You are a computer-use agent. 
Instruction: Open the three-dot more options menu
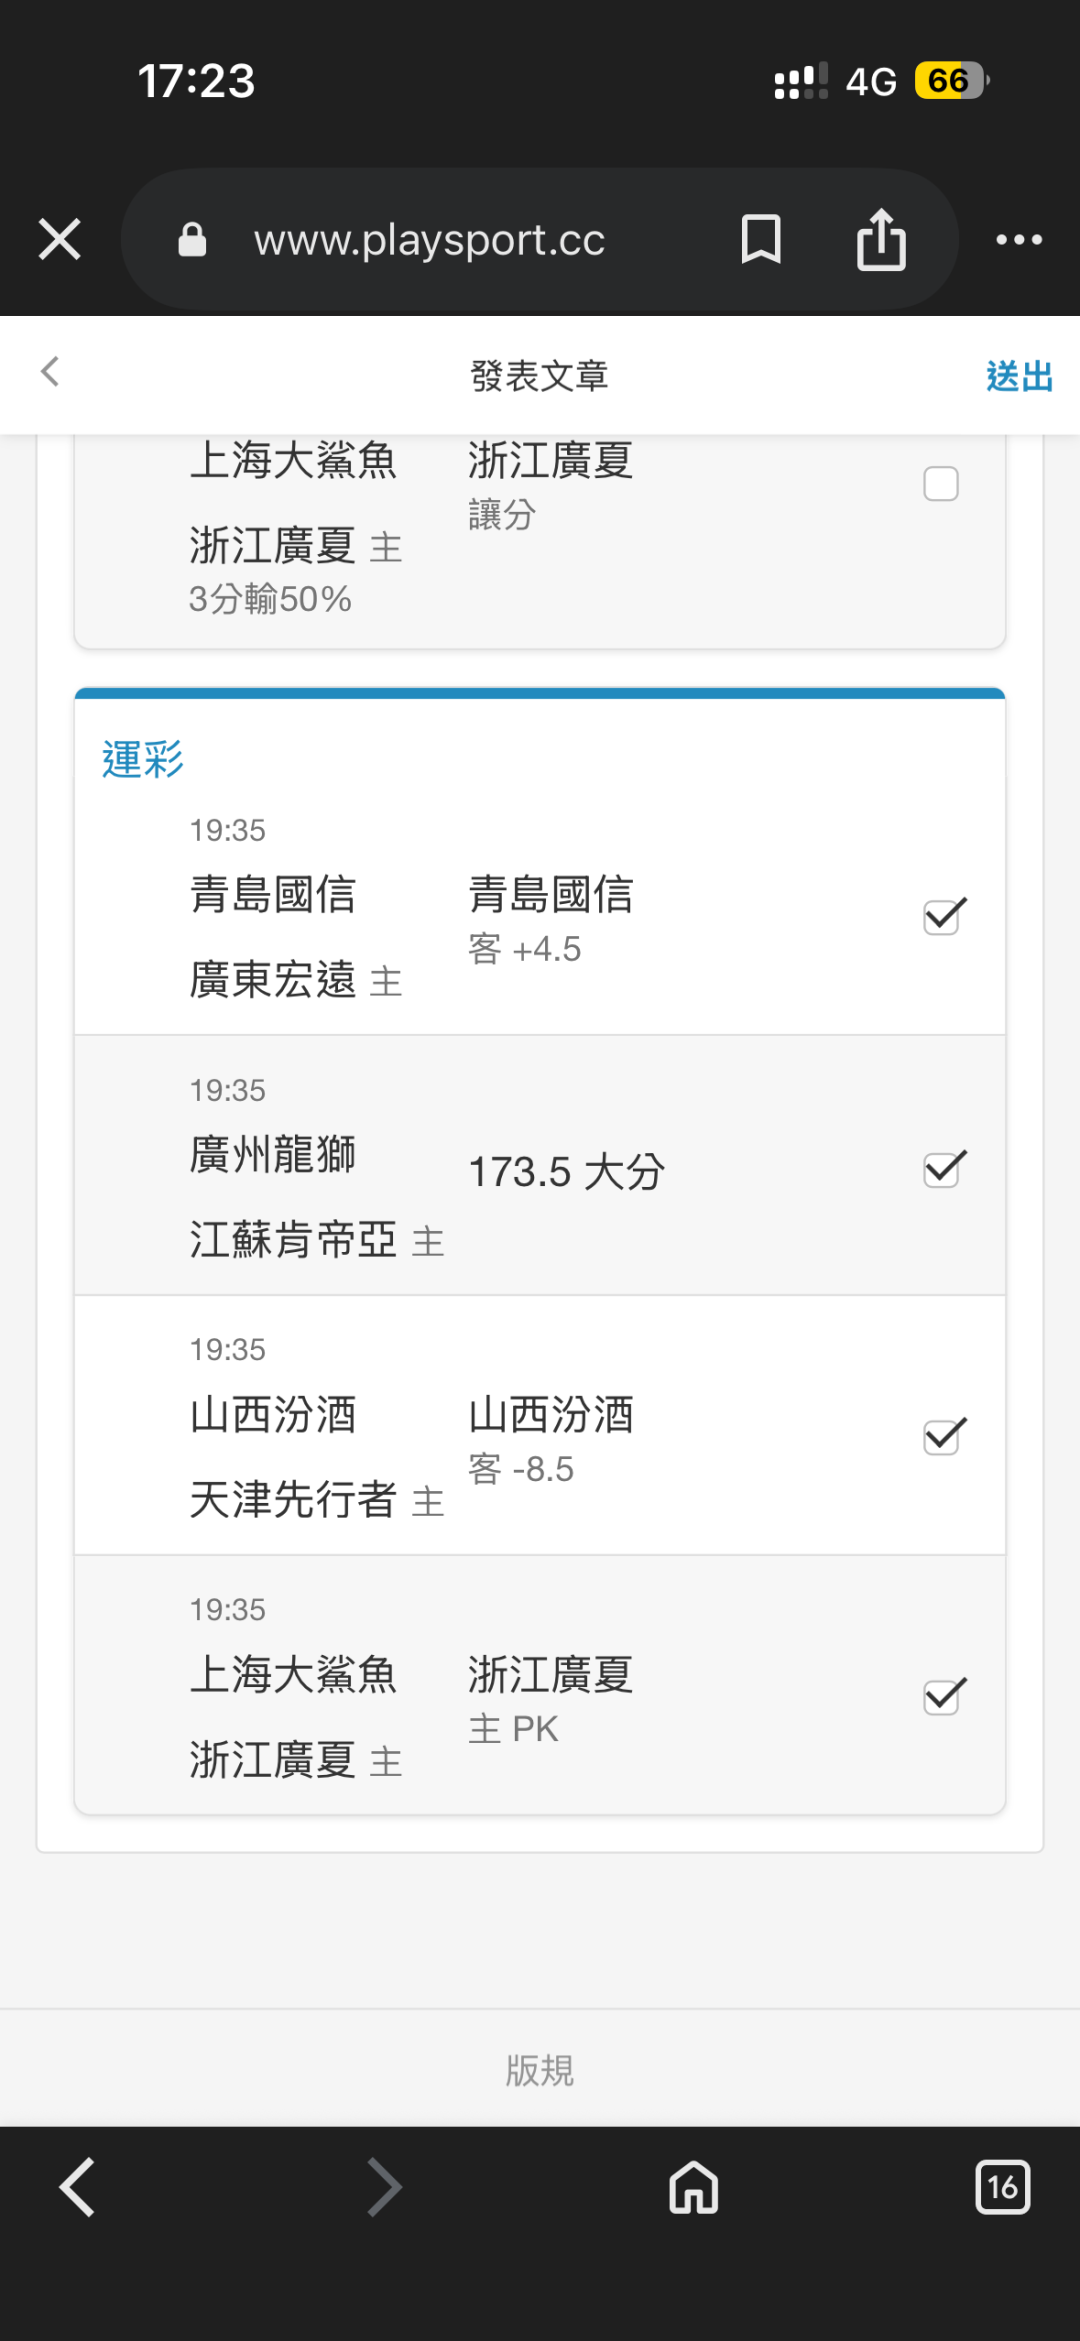1019,240
